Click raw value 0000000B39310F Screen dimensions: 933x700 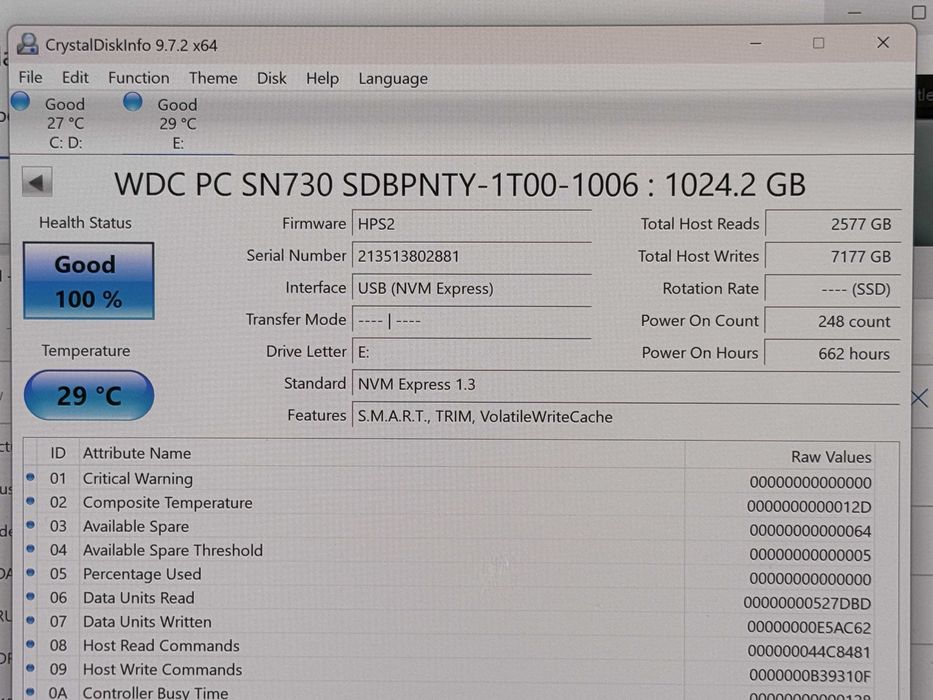click(810, 676)
